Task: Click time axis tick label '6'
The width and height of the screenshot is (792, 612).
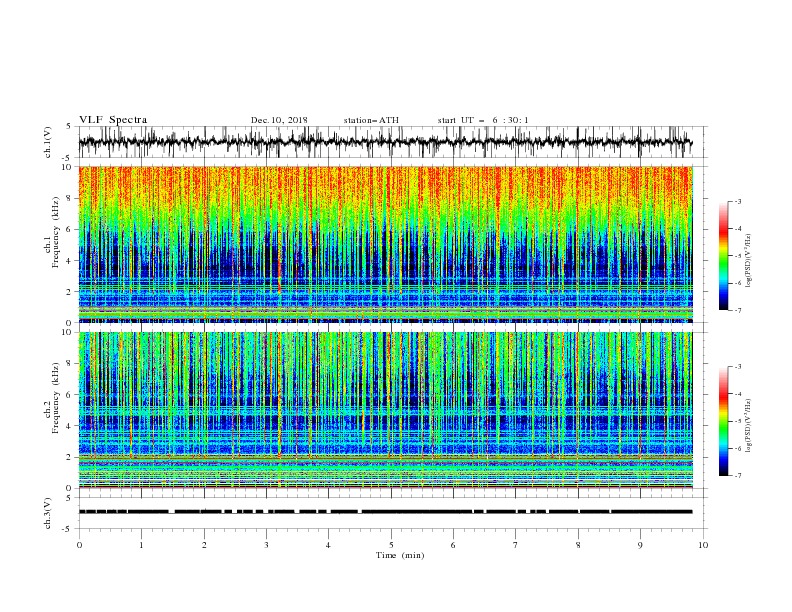Action: tap(454, 545)
